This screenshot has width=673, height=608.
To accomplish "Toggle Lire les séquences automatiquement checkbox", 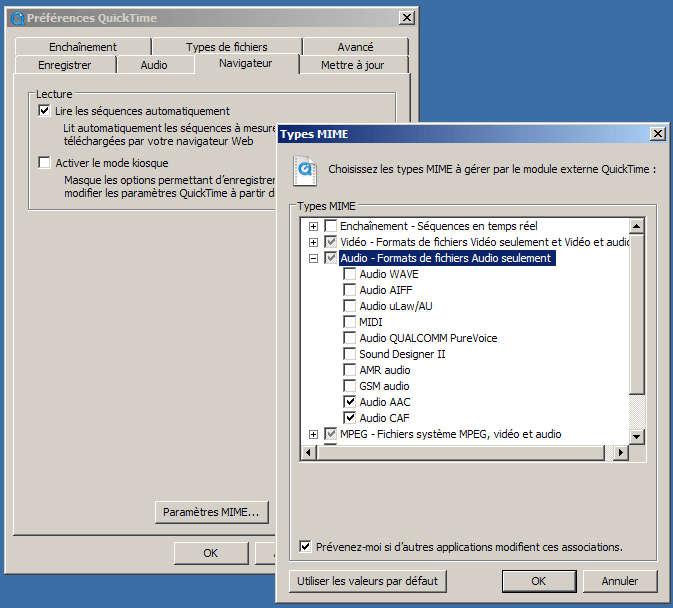I will [x=44, y=111].
